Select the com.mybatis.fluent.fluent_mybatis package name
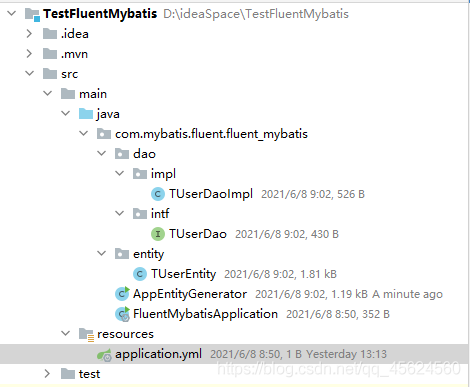 pos(211,134)
